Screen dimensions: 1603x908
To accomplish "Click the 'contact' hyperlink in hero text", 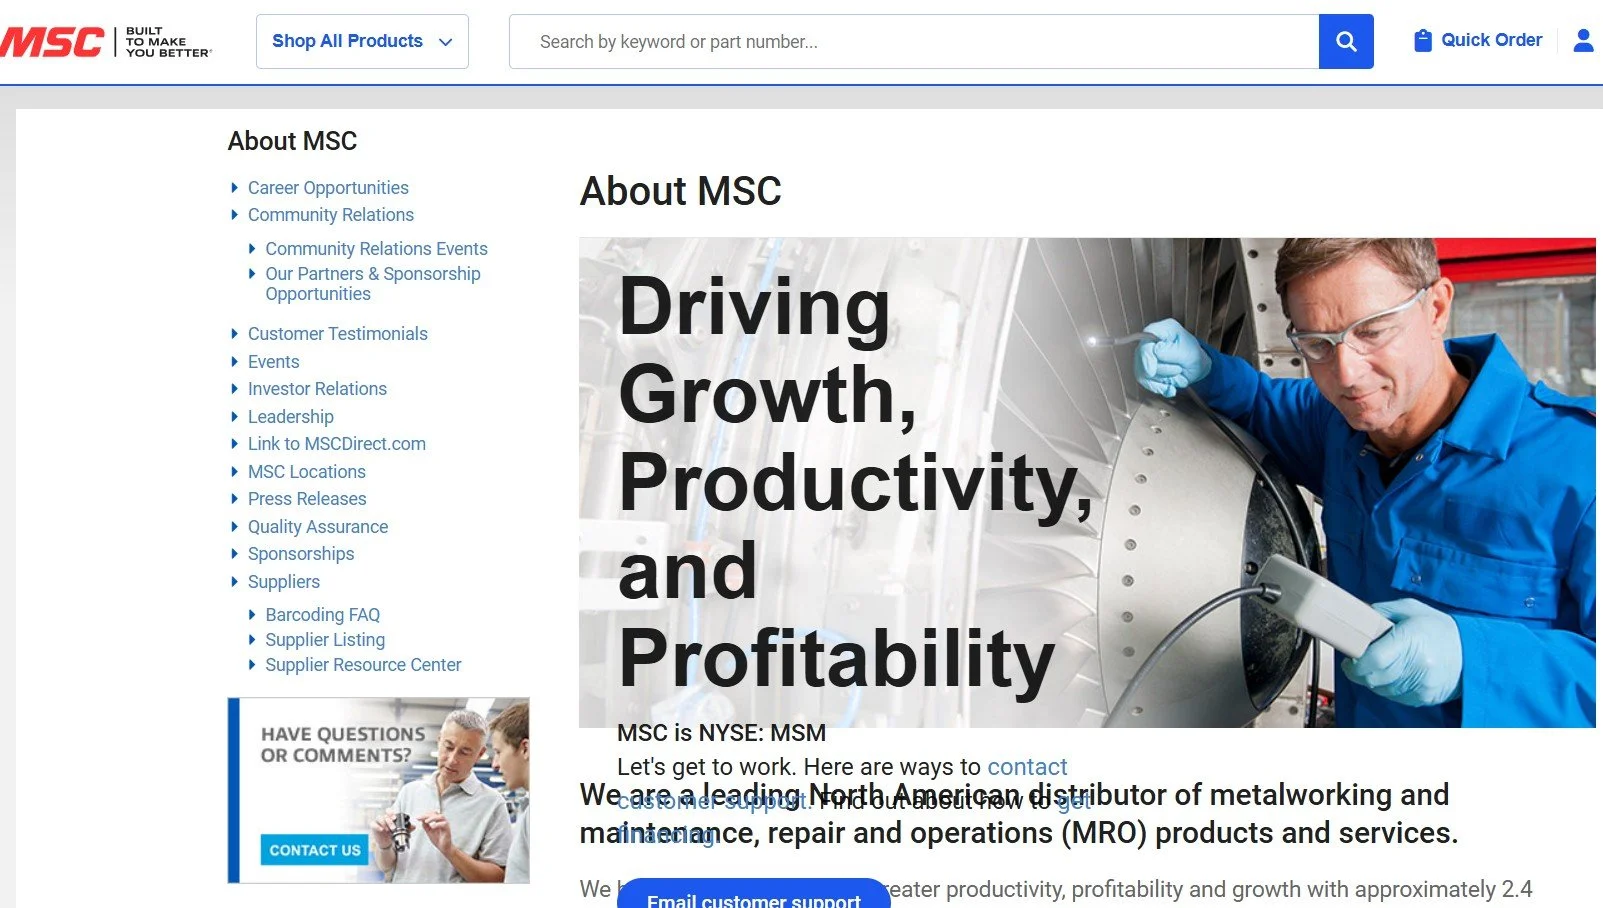I will 1027,767.
